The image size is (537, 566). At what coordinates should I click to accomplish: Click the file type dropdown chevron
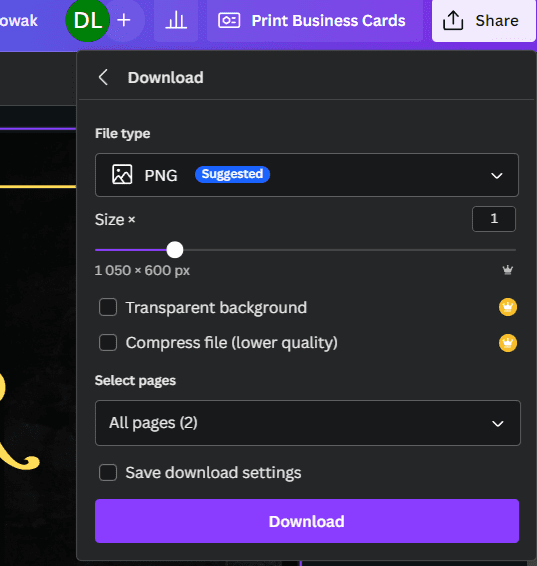point(497,176)
